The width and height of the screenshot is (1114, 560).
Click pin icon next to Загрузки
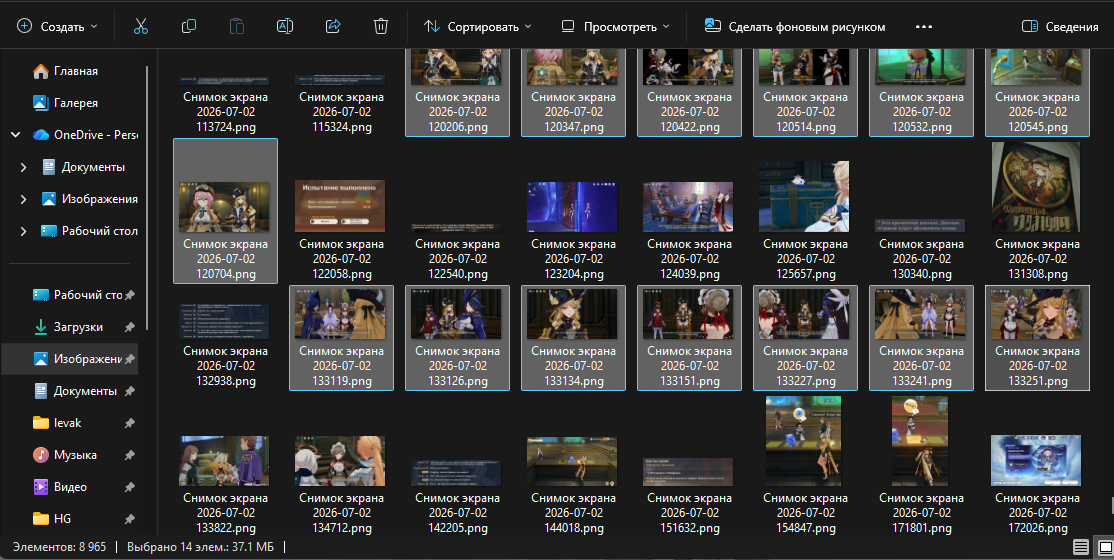coord(129,327)
